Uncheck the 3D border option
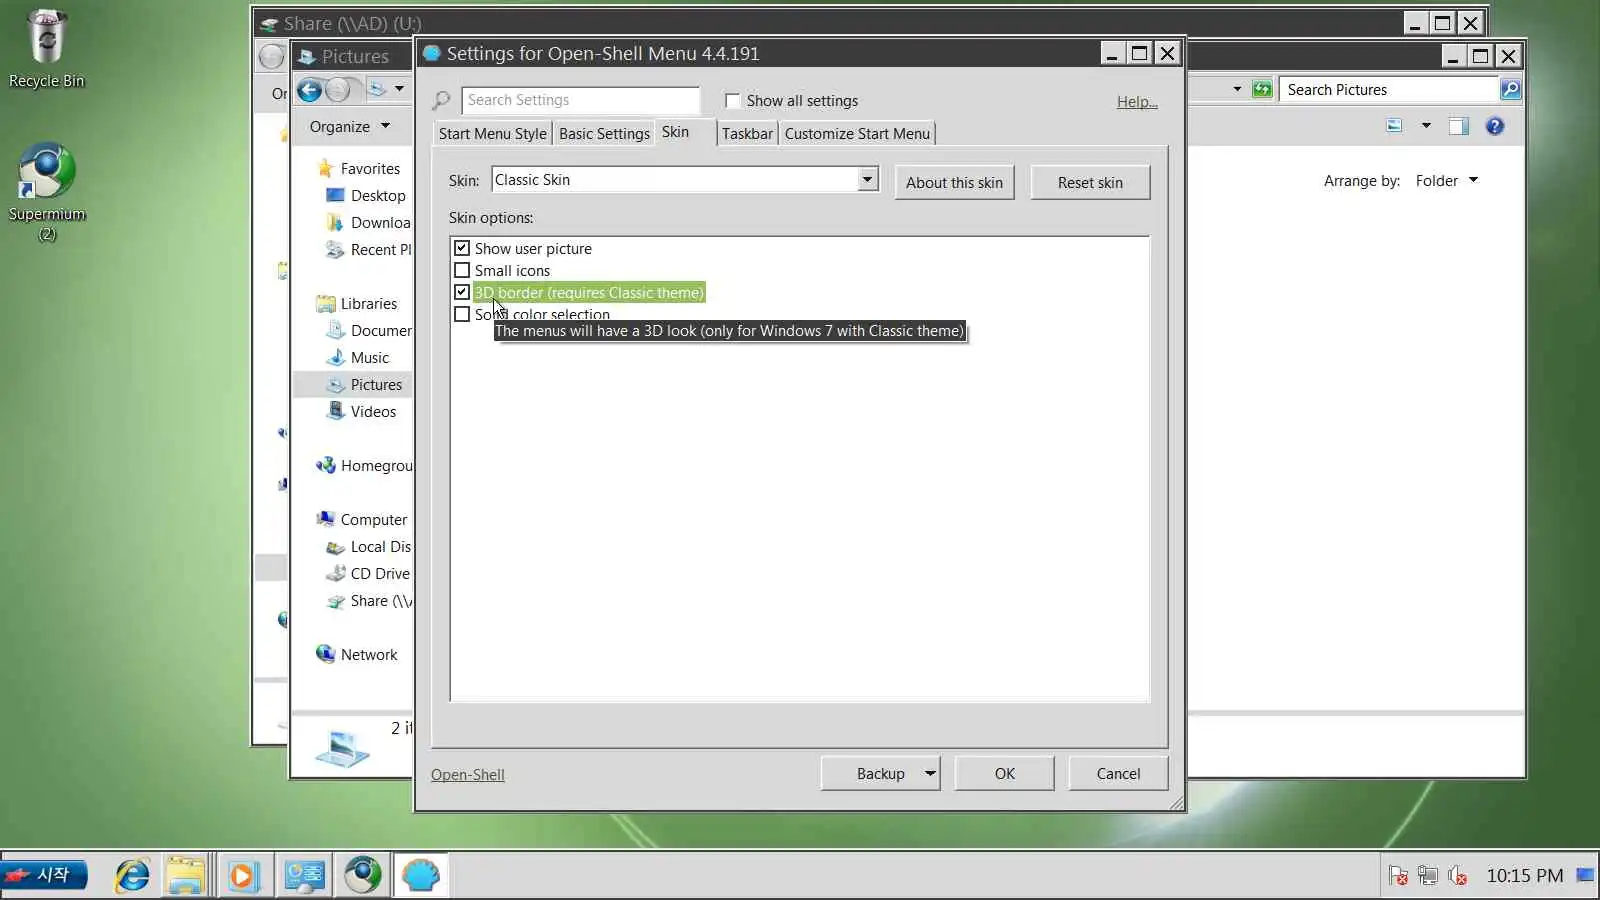The width and height of the screenshot is (1600, 900). [x=462, y=293]
